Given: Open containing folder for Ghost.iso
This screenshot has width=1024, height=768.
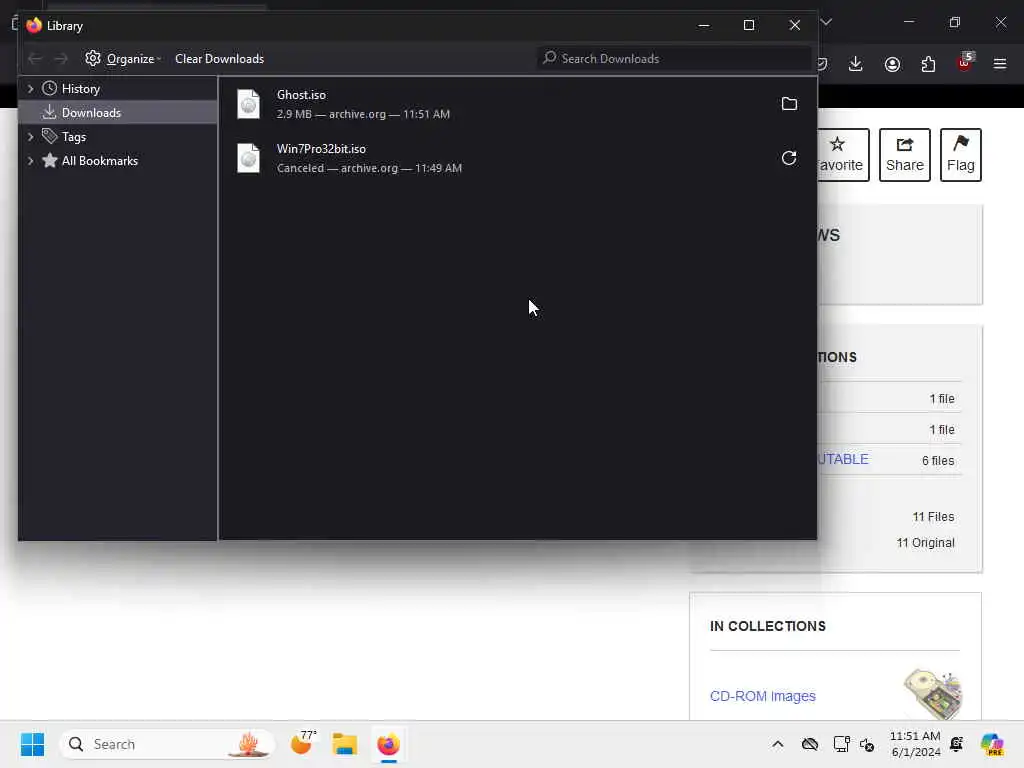Looking at the screenshot, I should point(789,104).
